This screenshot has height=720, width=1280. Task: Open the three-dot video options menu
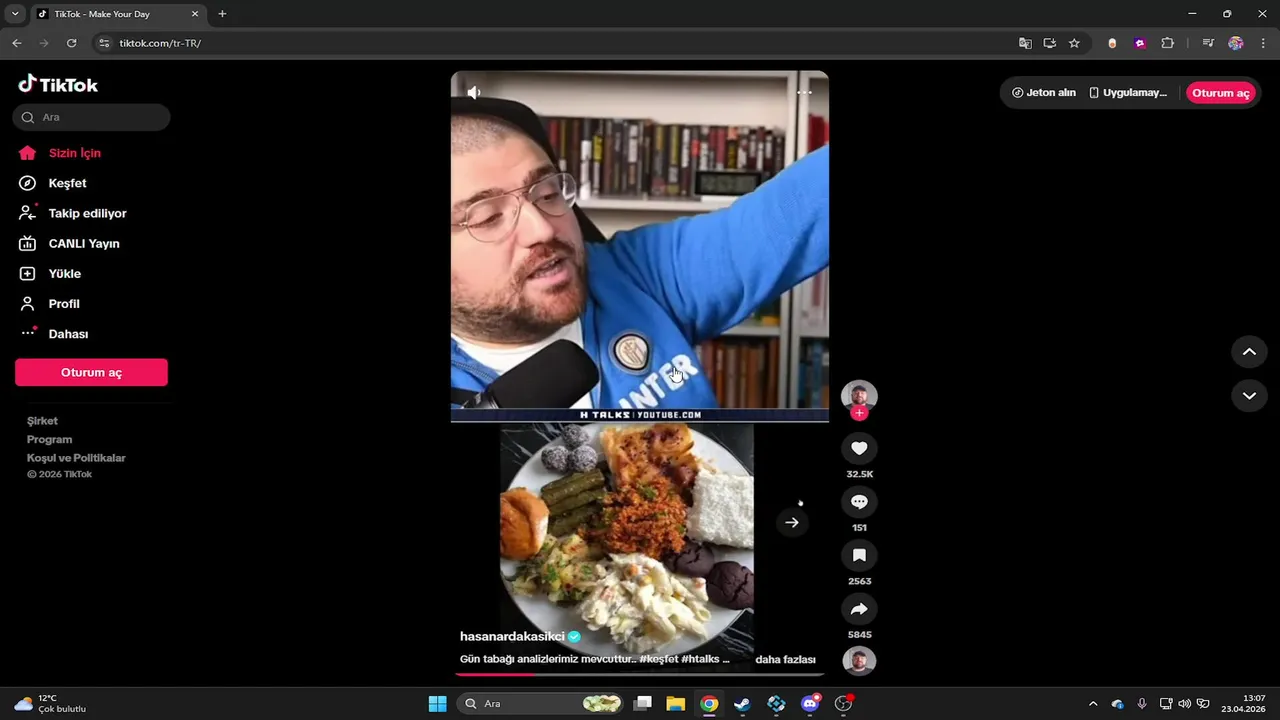coord(804,92)
